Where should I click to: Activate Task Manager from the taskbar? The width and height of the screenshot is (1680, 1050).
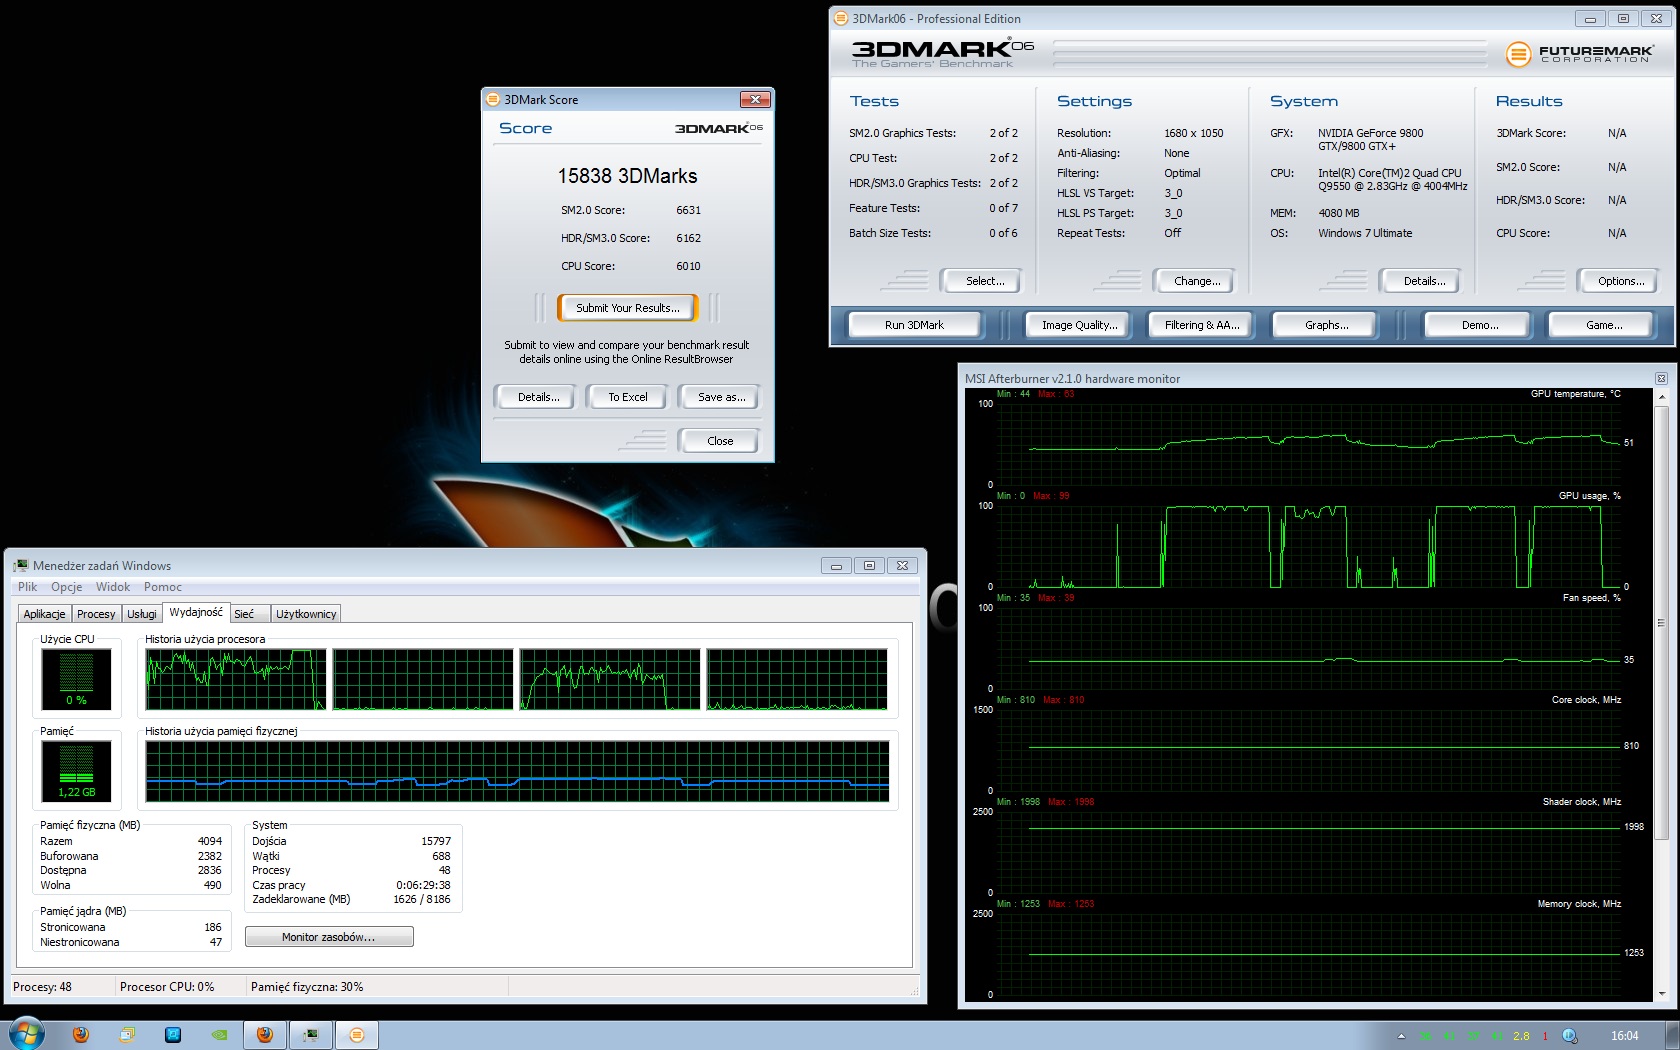[x=311, y=1035]
